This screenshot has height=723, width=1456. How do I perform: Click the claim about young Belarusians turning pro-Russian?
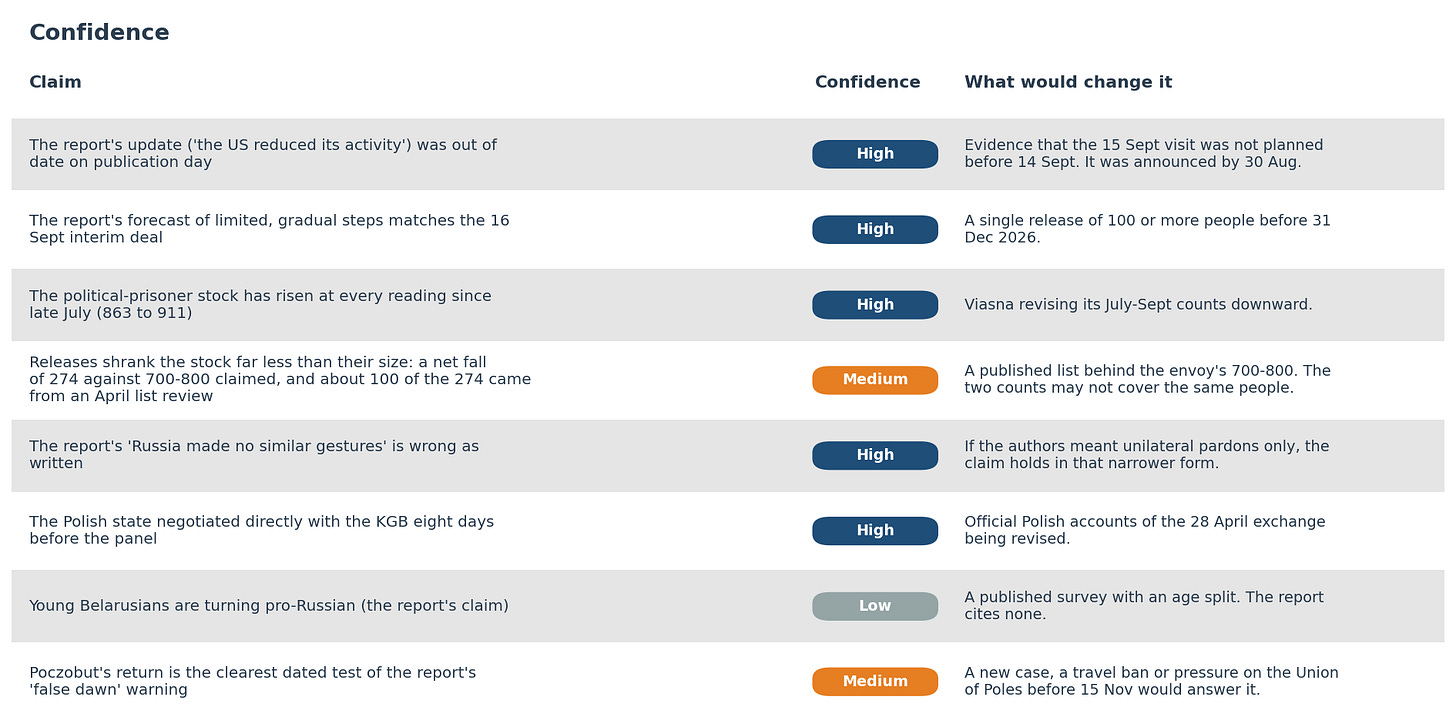point(269,606)
